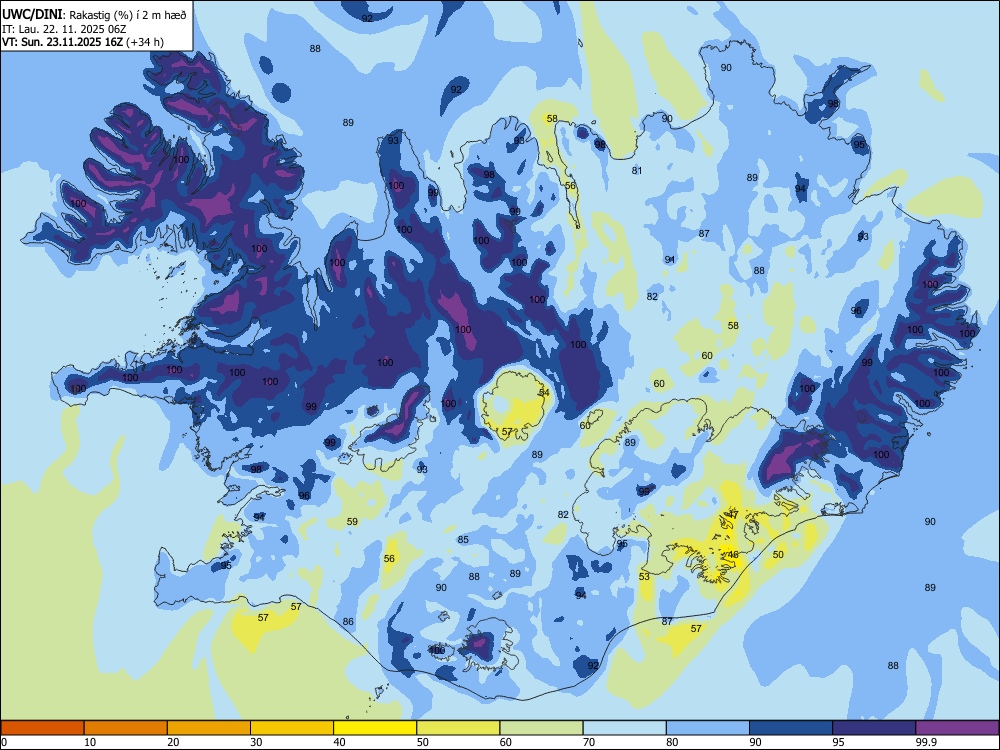Click the legend label 10

pos(90,742)
